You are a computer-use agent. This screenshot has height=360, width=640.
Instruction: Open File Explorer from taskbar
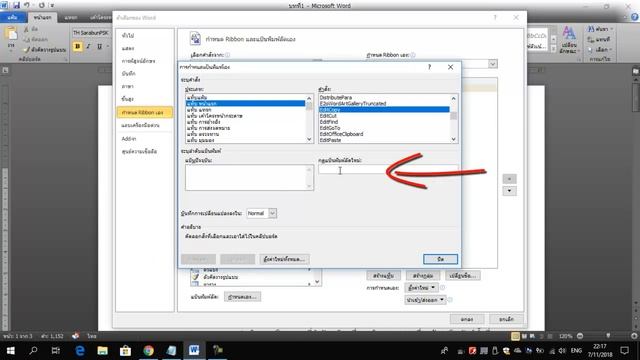pyautogui.click(x=102, y=351)
